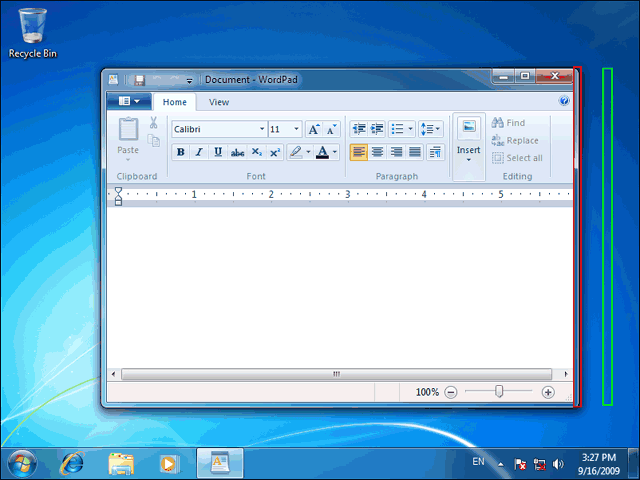
Task: Open the WordPad application menu button
Action: [x=129, y=101]
